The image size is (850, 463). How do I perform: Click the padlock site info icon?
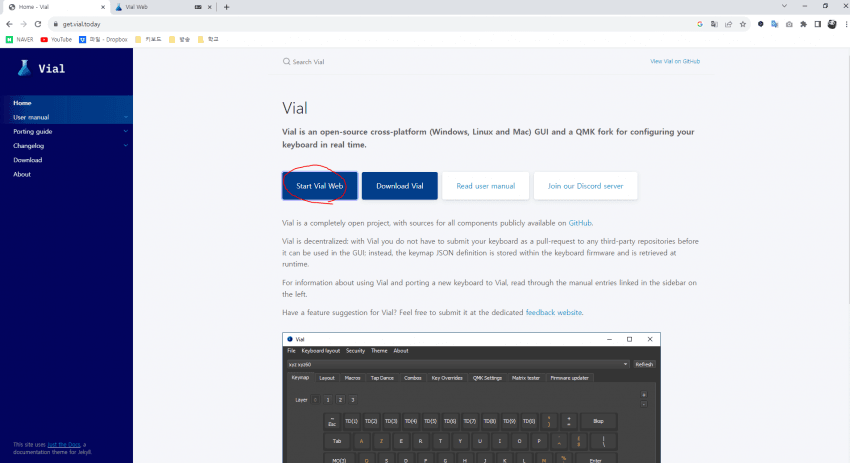point(55,24)
